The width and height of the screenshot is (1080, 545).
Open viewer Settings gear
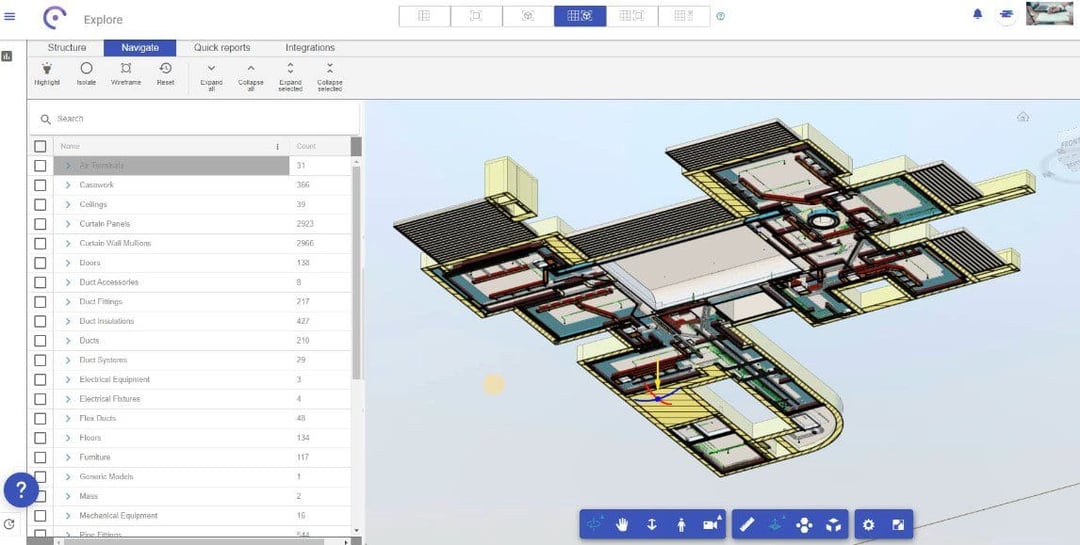pos(869,525)
